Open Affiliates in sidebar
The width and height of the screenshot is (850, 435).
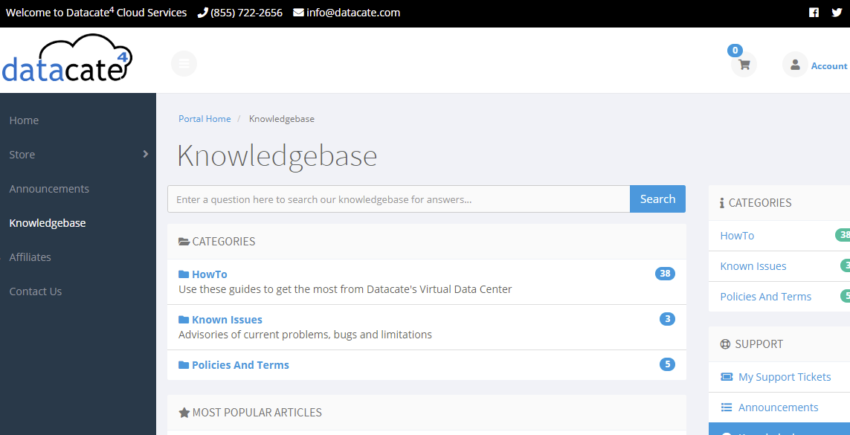(x=30, y=257)
